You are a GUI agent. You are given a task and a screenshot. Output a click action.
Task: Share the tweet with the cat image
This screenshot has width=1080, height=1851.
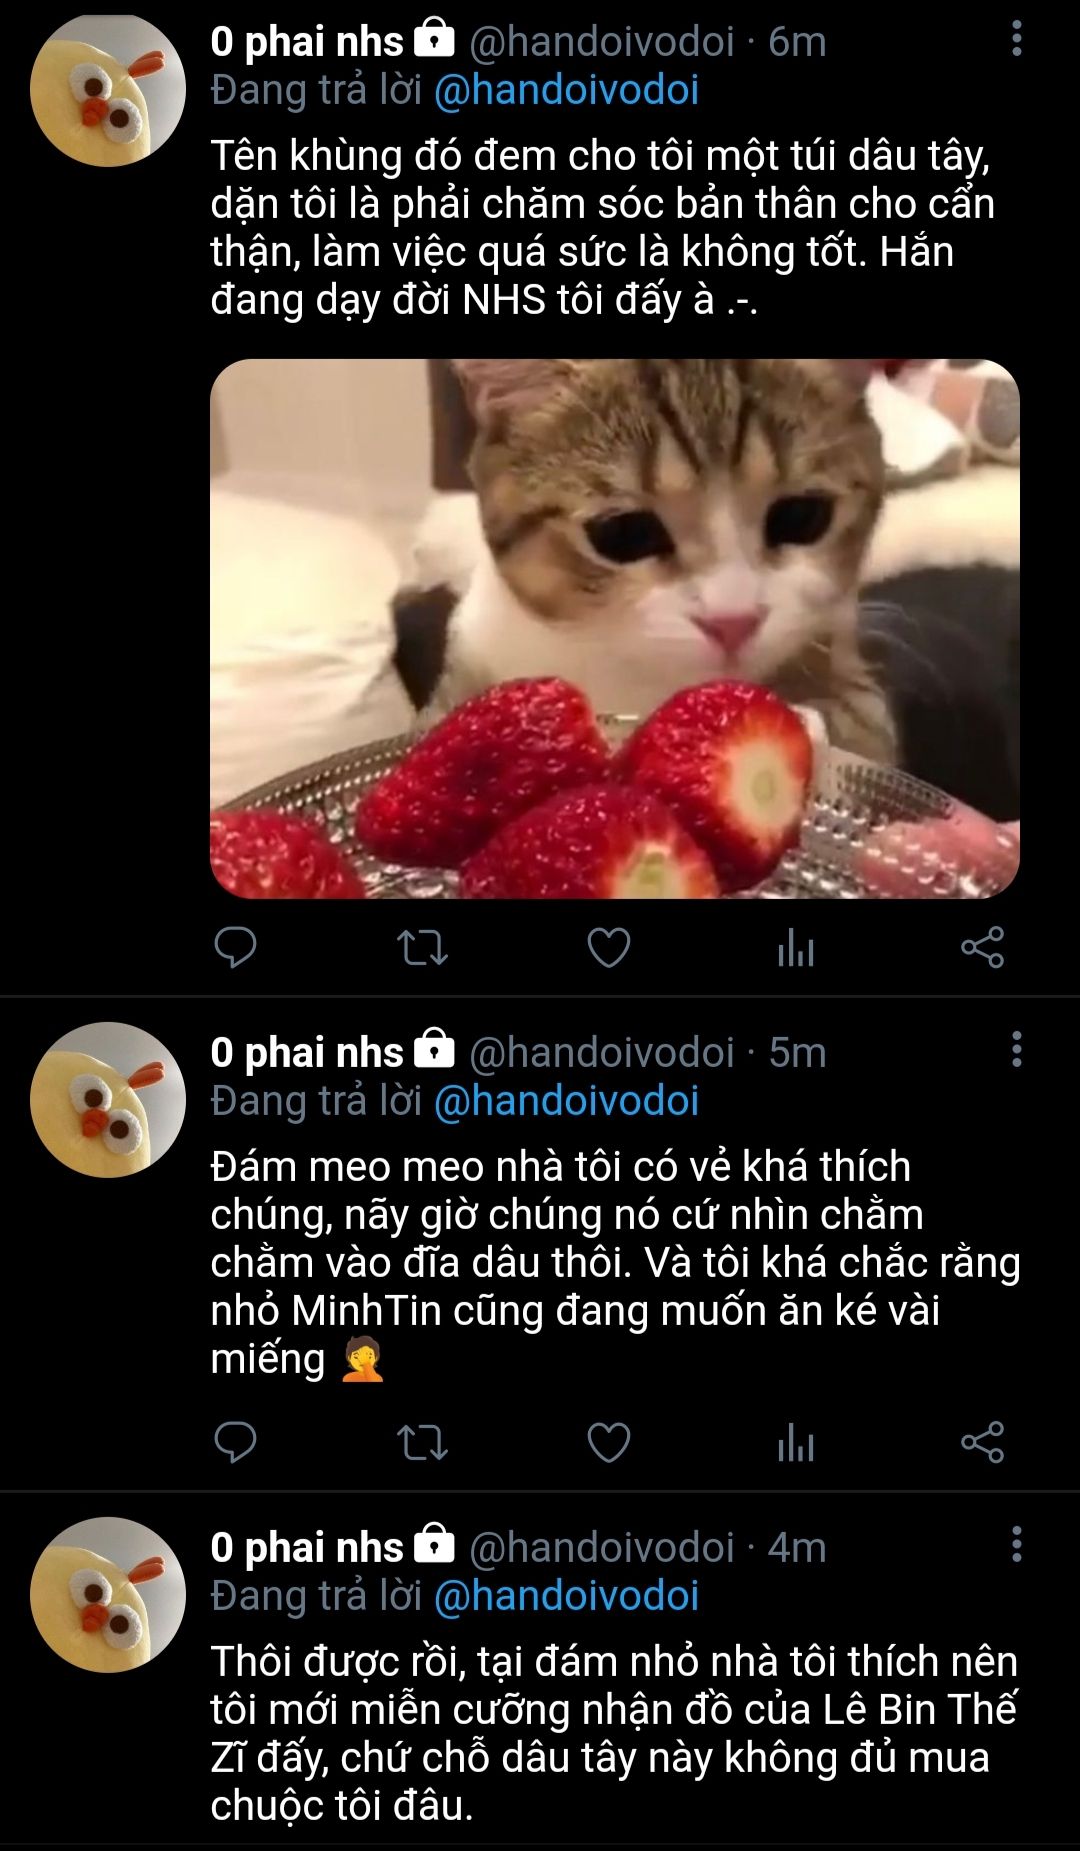click(982, 947)
